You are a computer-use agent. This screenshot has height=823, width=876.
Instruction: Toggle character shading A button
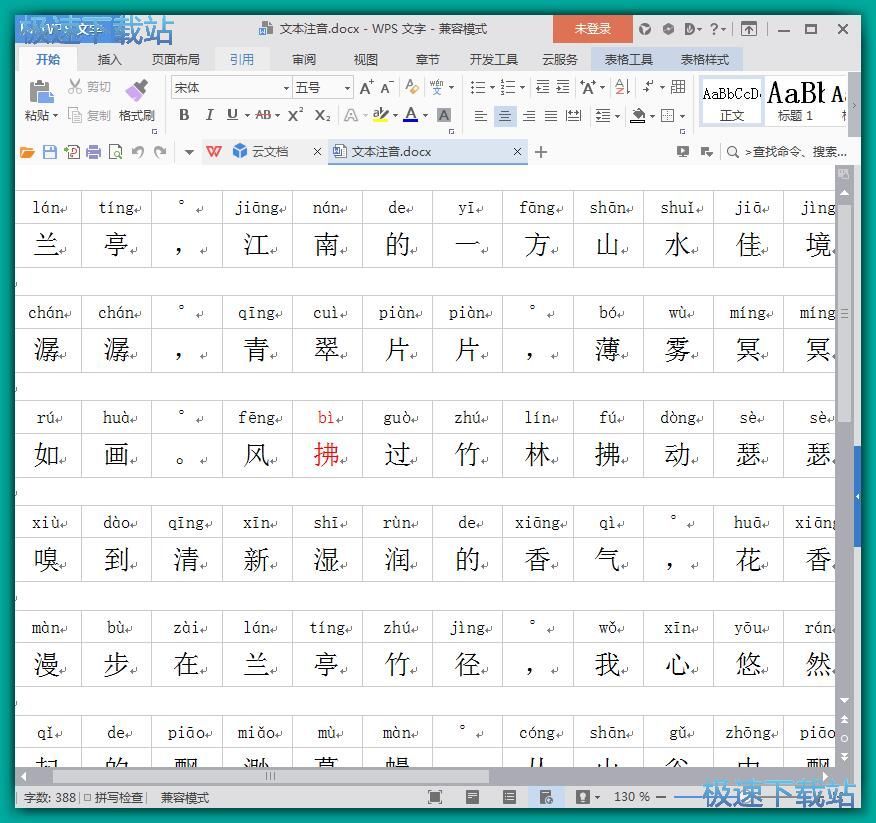click(444, 115)
